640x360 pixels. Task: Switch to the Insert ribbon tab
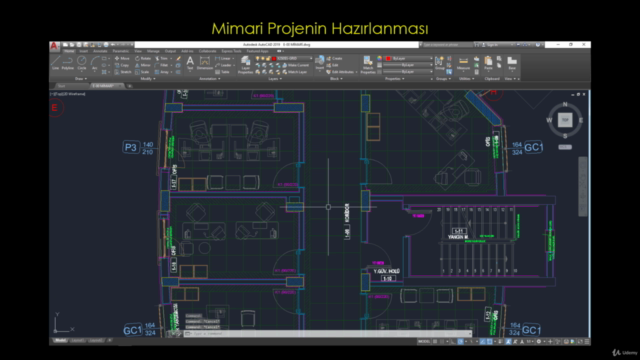pyautogui.click(x=84, y=51)
